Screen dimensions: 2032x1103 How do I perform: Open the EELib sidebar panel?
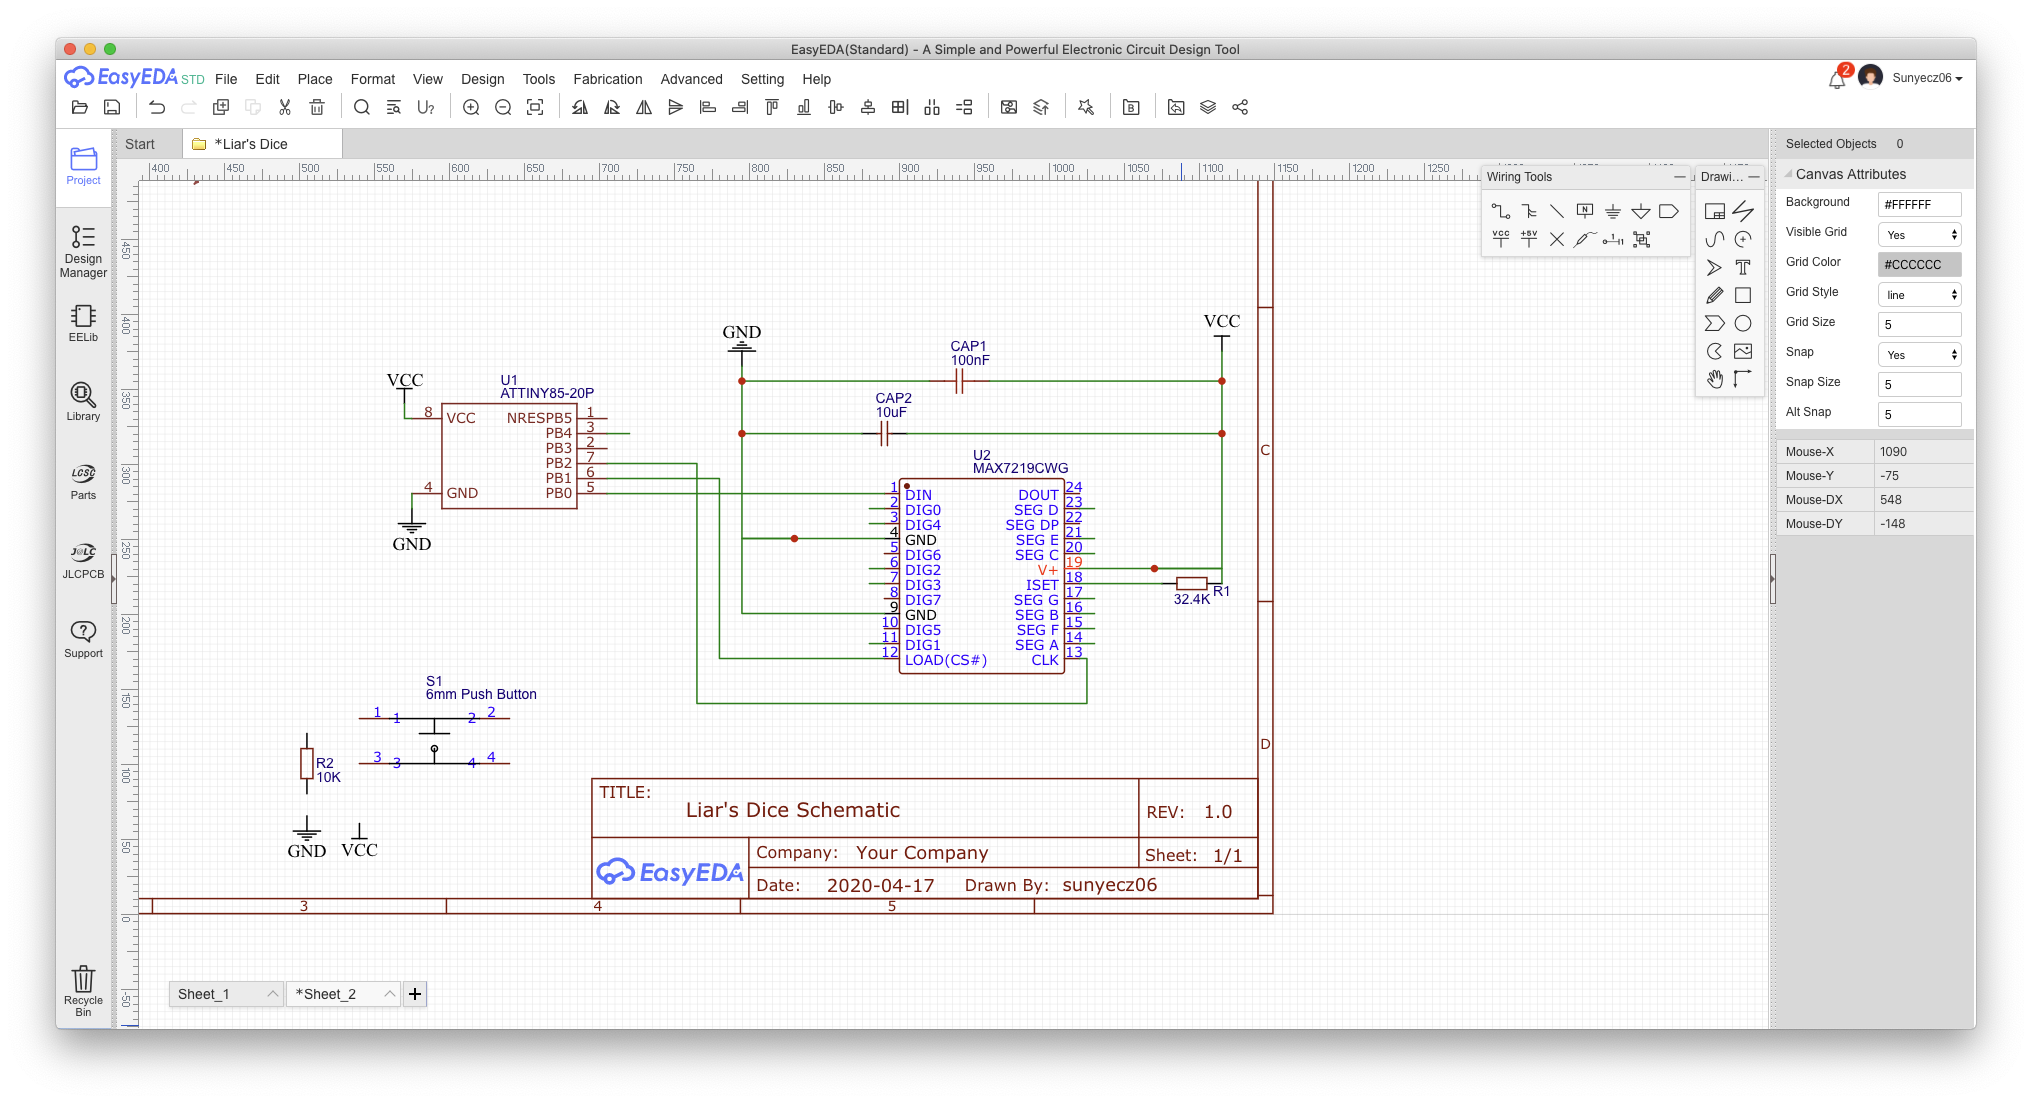tap(83, 323)
